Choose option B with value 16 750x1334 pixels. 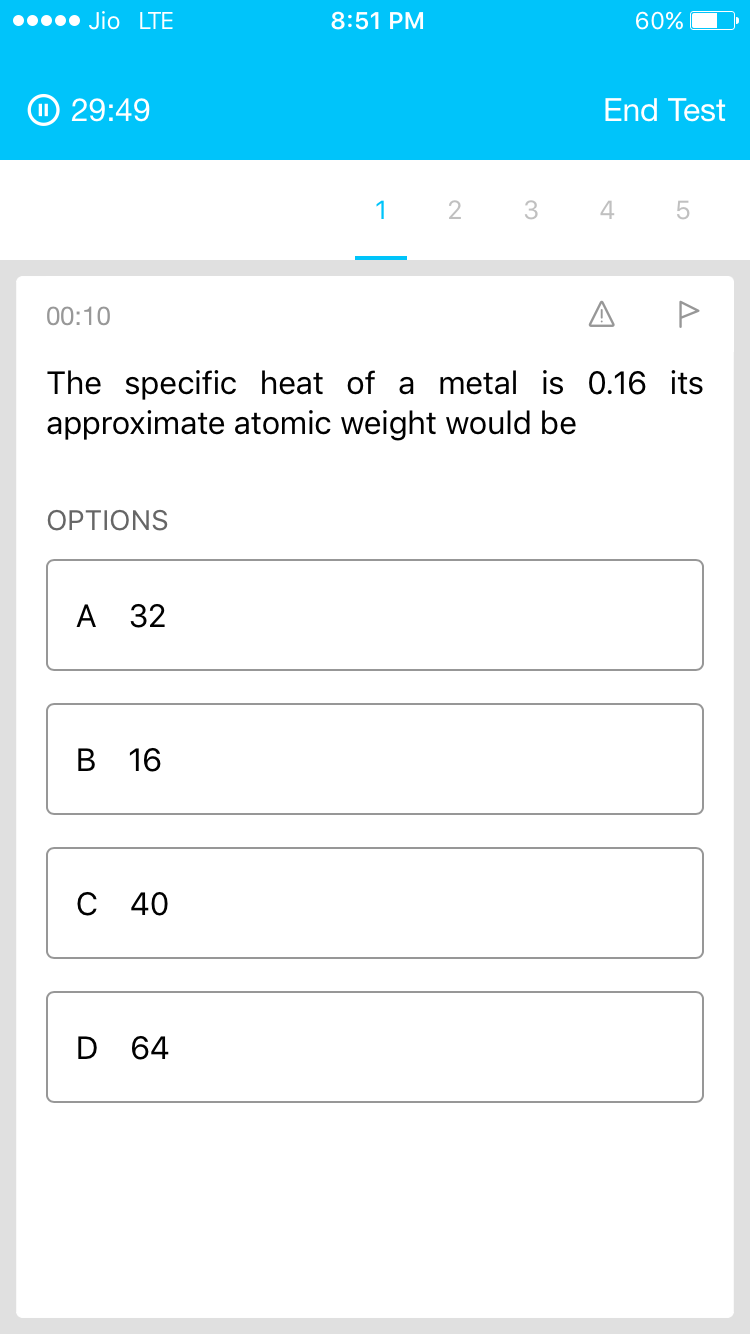click(x=375, y=759)
